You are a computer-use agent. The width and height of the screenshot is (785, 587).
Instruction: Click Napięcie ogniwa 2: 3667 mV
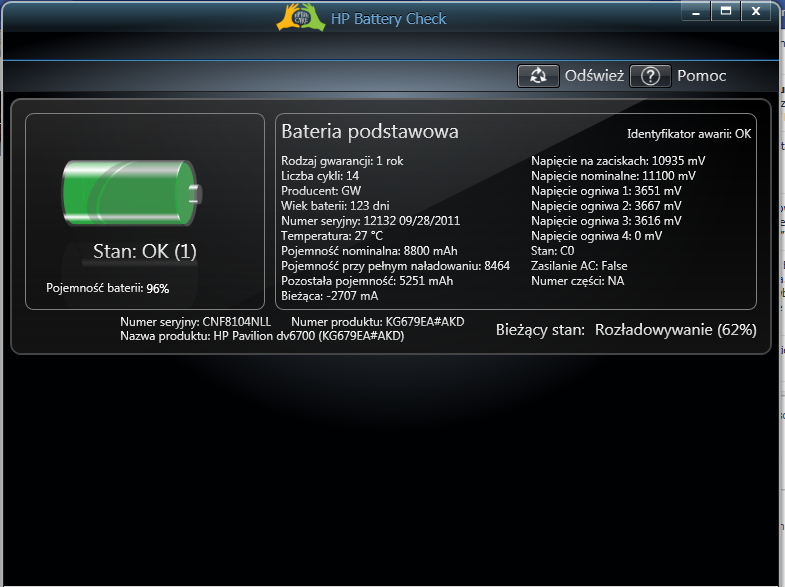[606, 206]
